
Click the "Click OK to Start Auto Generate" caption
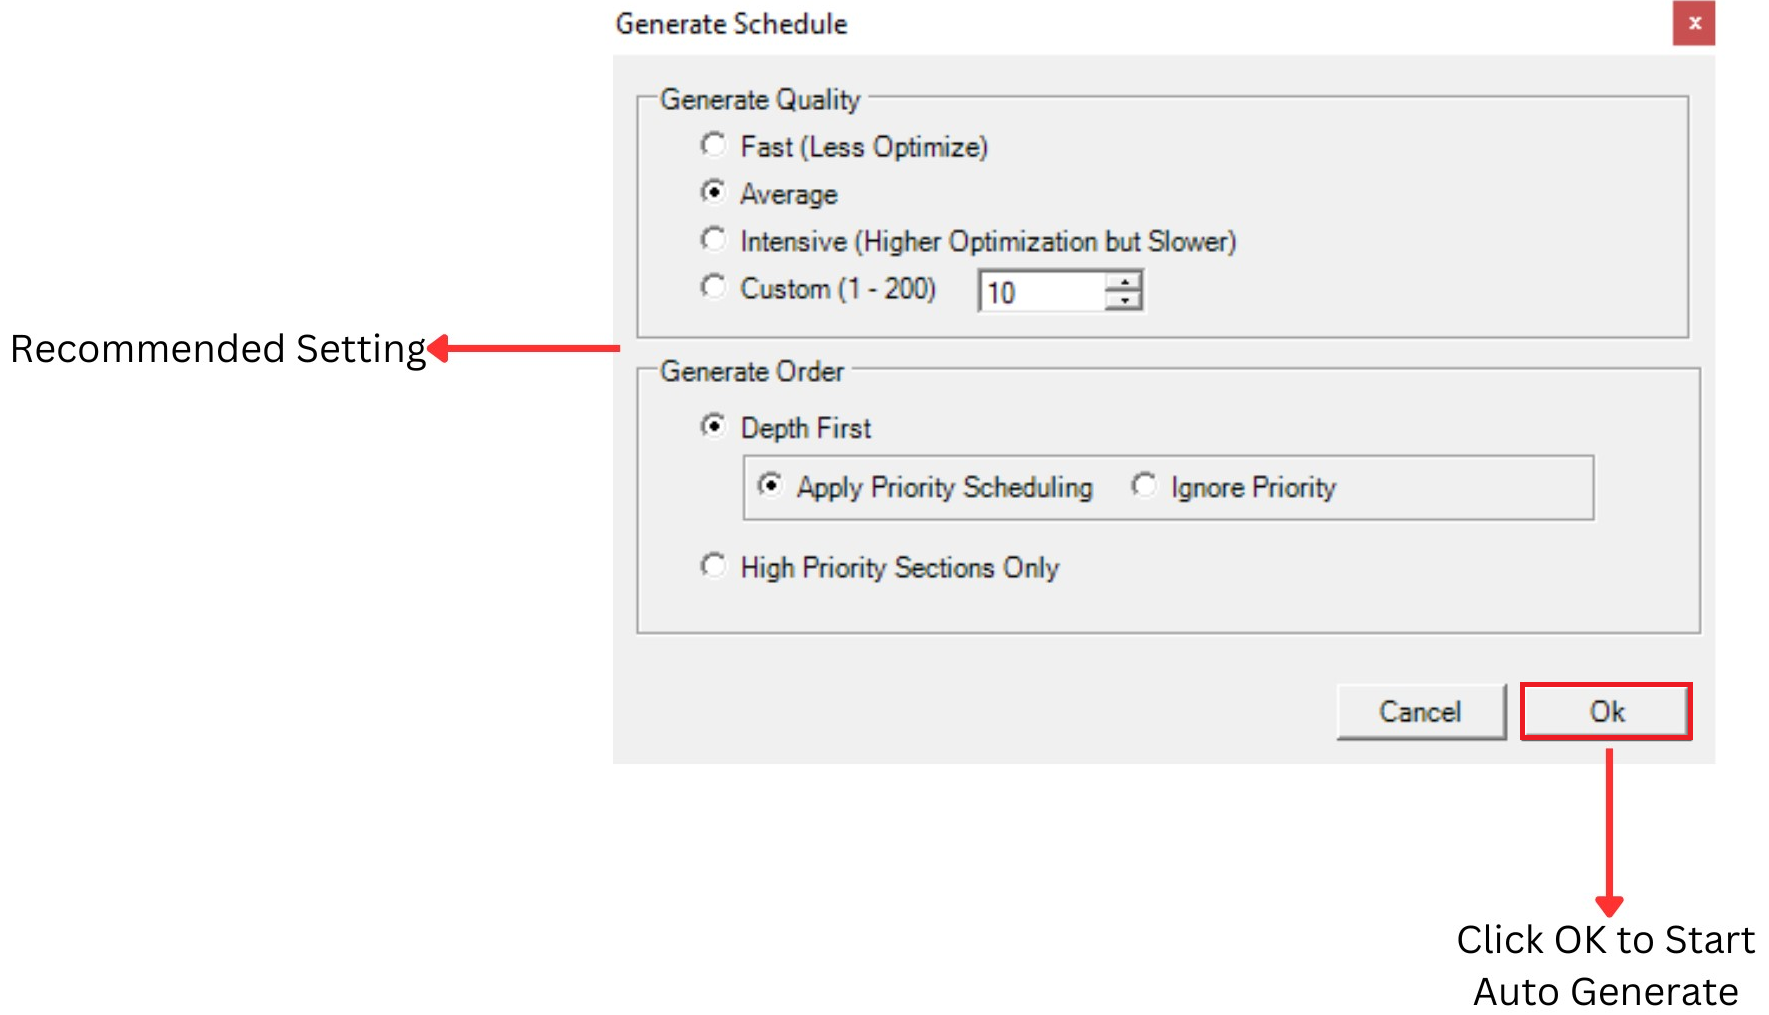[1605, 966]
